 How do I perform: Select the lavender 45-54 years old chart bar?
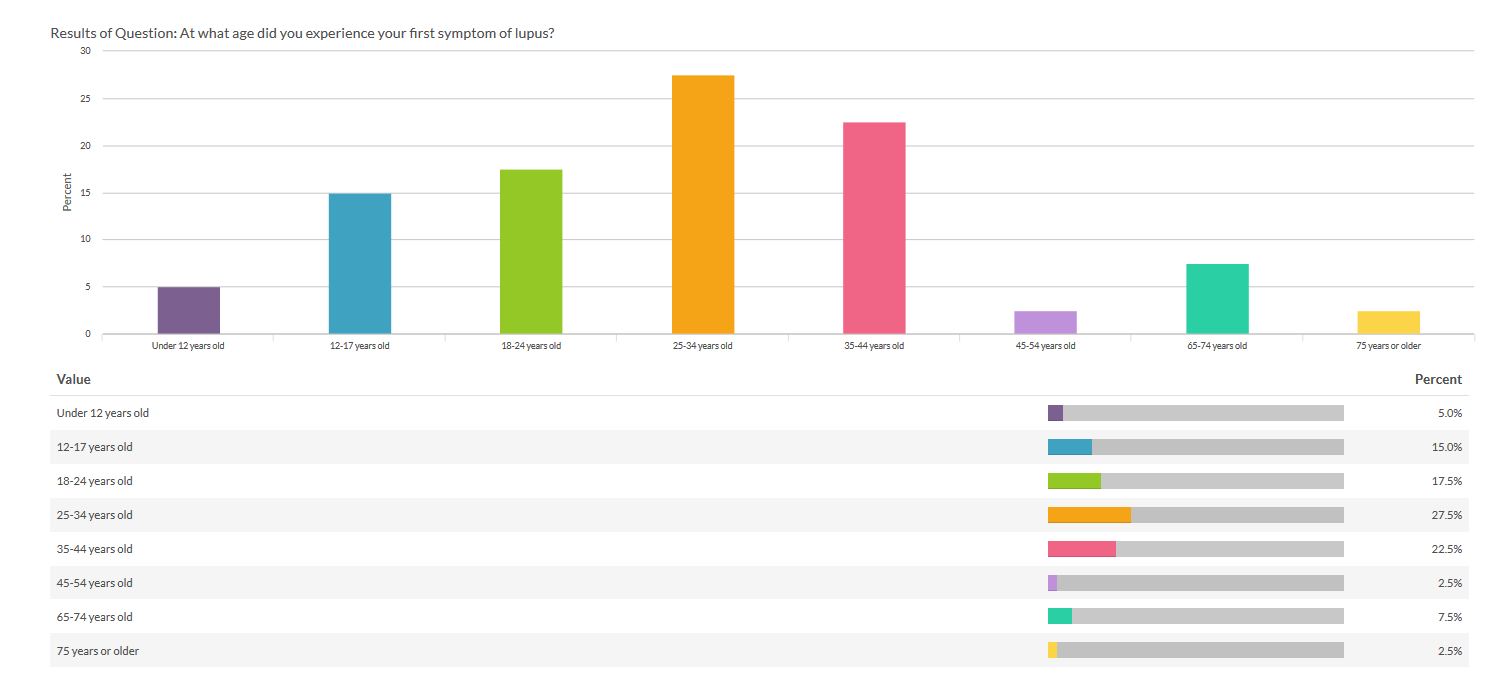coord(1045,322)
